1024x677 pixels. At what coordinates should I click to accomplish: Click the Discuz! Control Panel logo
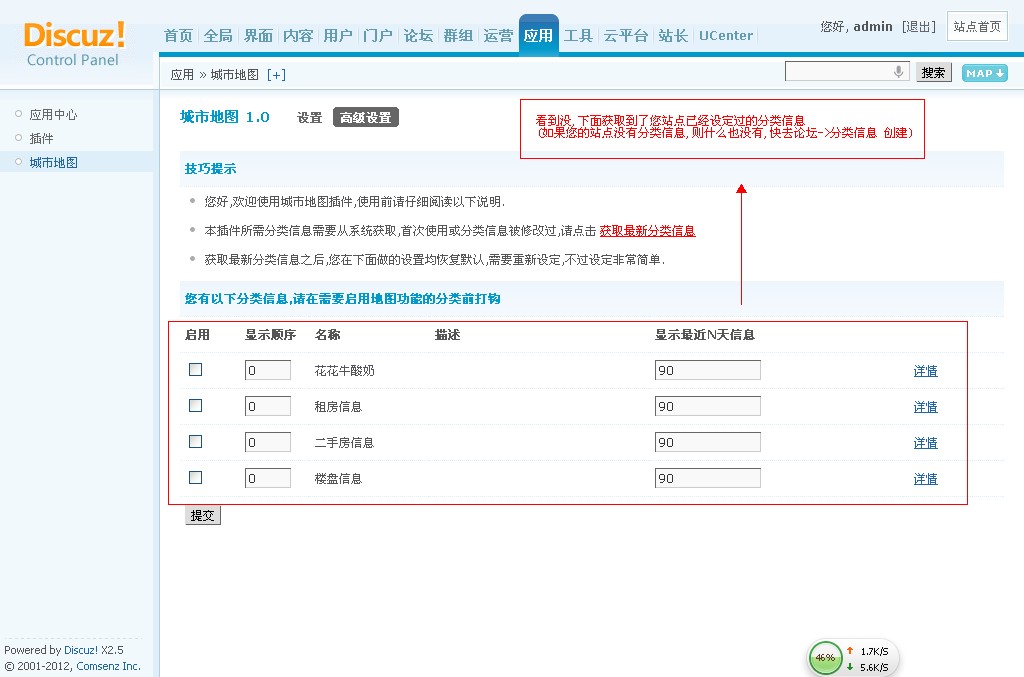coord(74,43)
